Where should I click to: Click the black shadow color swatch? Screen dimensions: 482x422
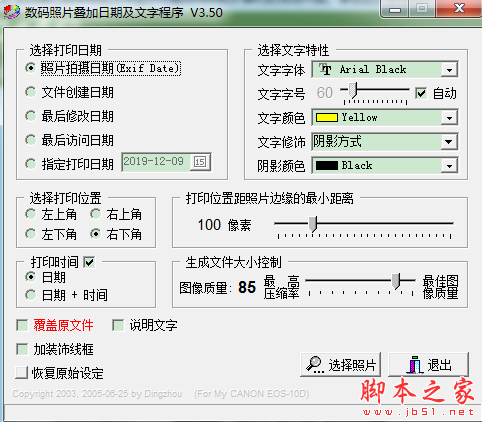[327, 166]
